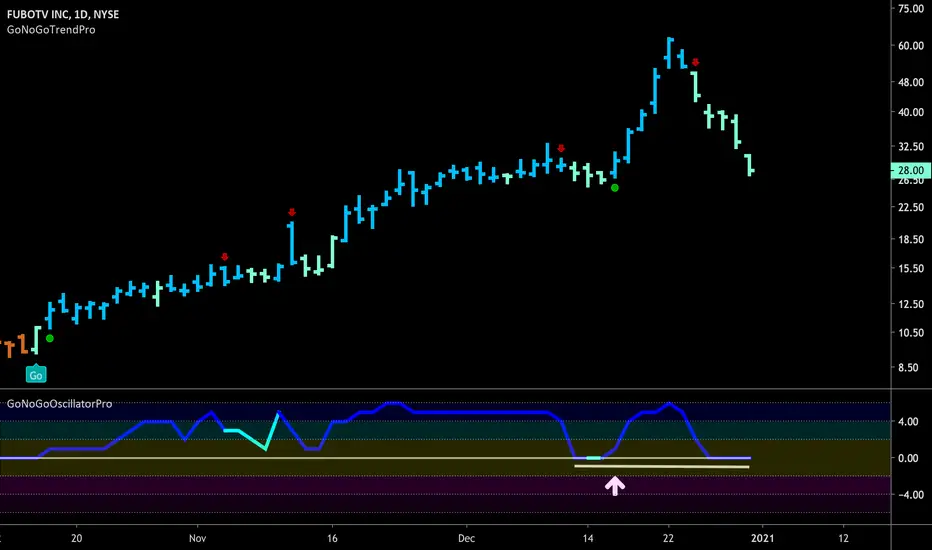Click the 60.00 price axis label

pos(911,45)
